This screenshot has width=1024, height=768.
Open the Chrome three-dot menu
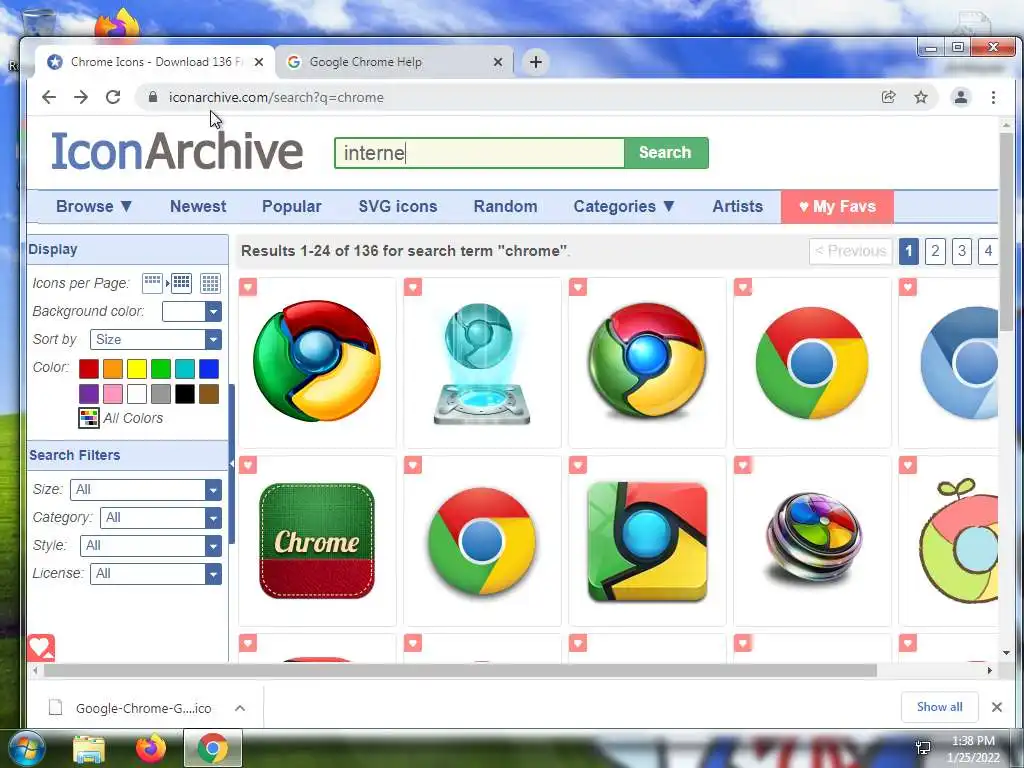click(993, 97)
